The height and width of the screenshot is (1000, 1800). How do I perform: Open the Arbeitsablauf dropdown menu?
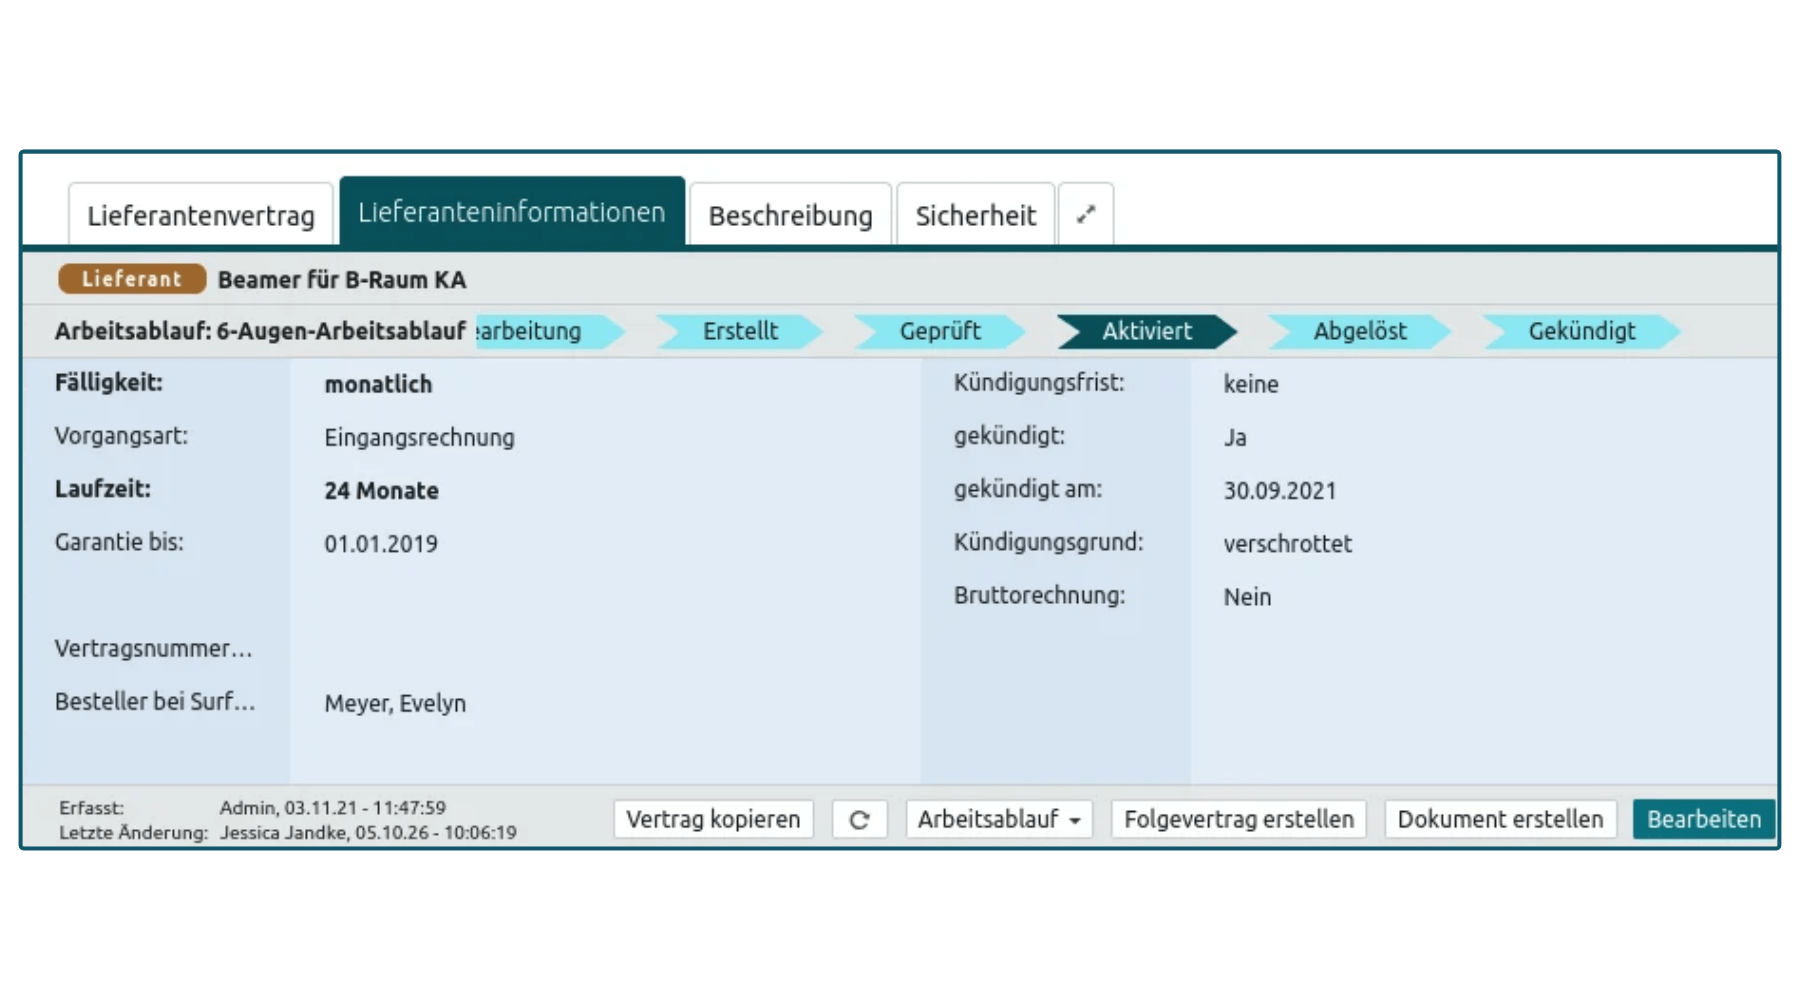point(999,820)
